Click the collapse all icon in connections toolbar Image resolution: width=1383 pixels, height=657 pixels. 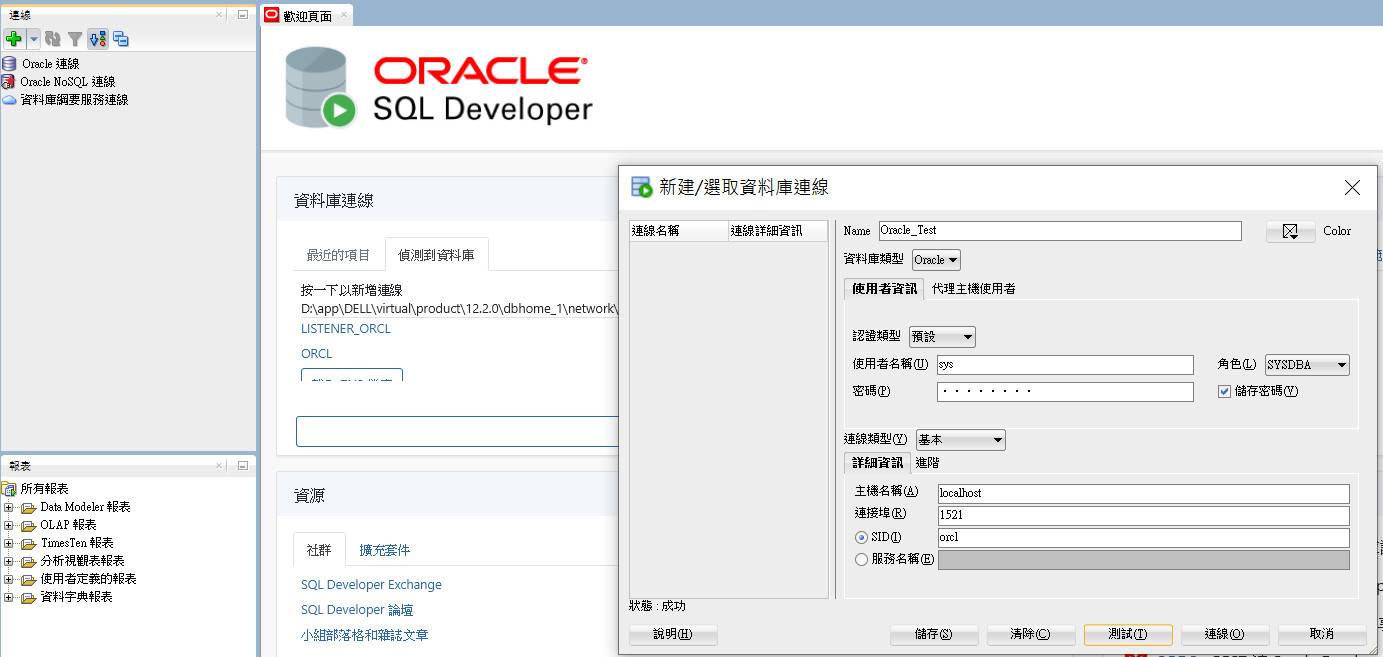click(120, 39)
